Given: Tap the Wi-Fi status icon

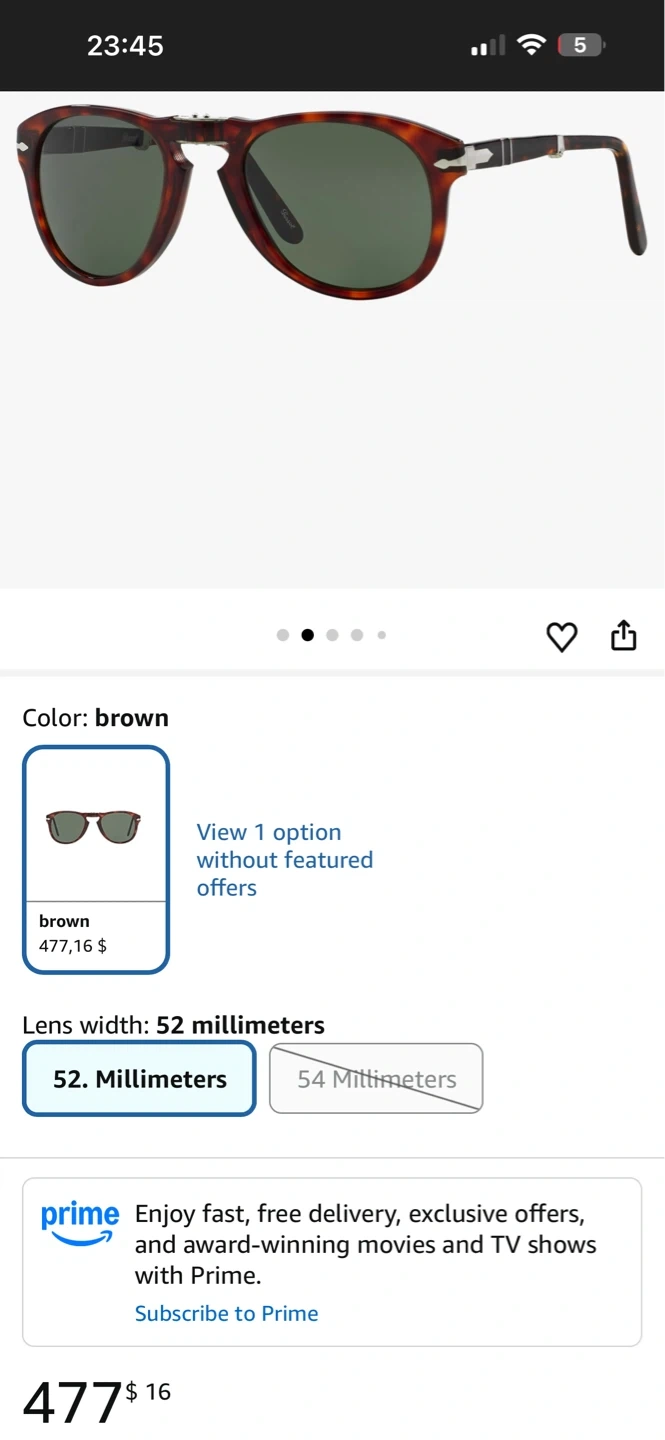Looking at the screenshot, I should click(x=532, y=45).
